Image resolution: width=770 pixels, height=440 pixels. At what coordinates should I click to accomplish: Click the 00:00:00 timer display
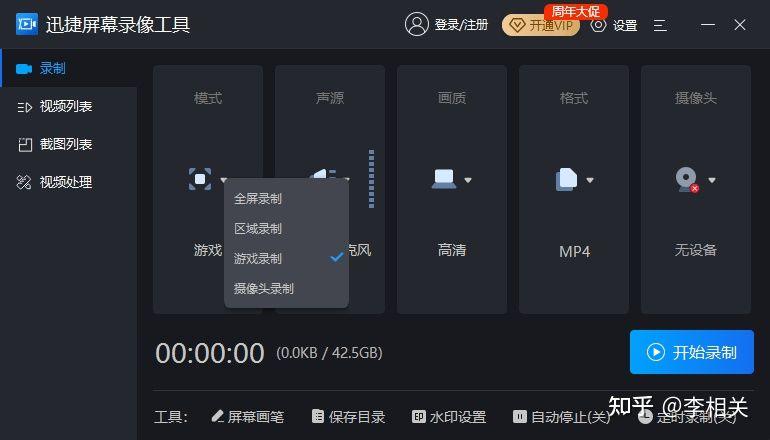(x=210, y=353)
